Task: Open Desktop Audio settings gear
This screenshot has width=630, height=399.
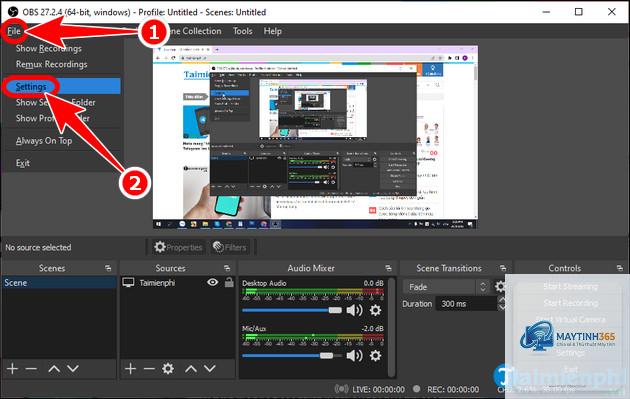Action: [375, 310]
